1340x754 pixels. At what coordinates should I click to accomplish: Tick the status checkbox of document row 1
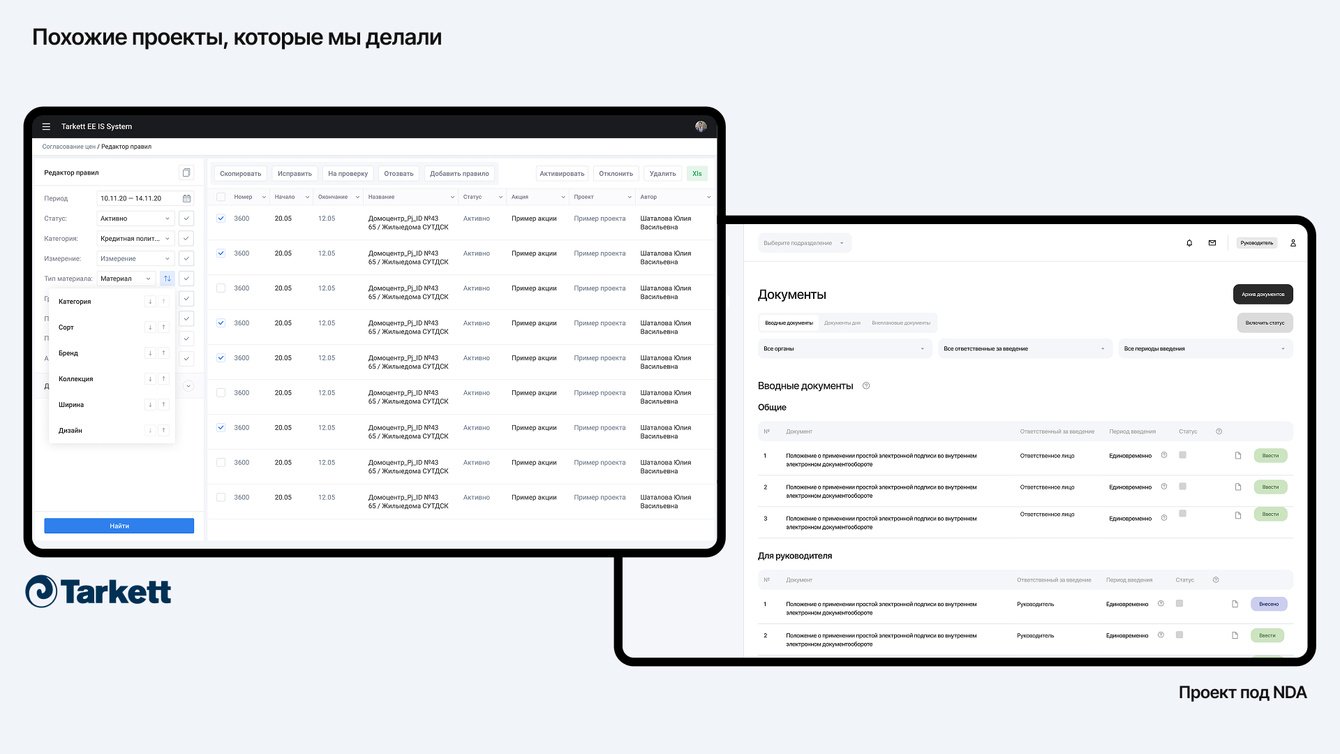coord(1182,455)
